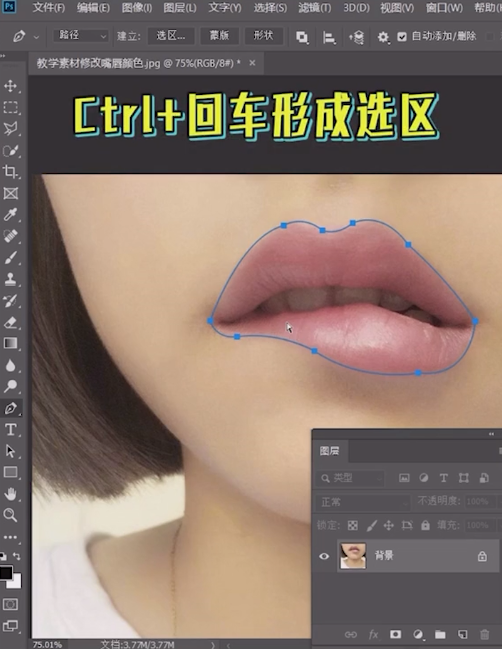
Task: Select the Blur tool
Action: pos(10,365)
